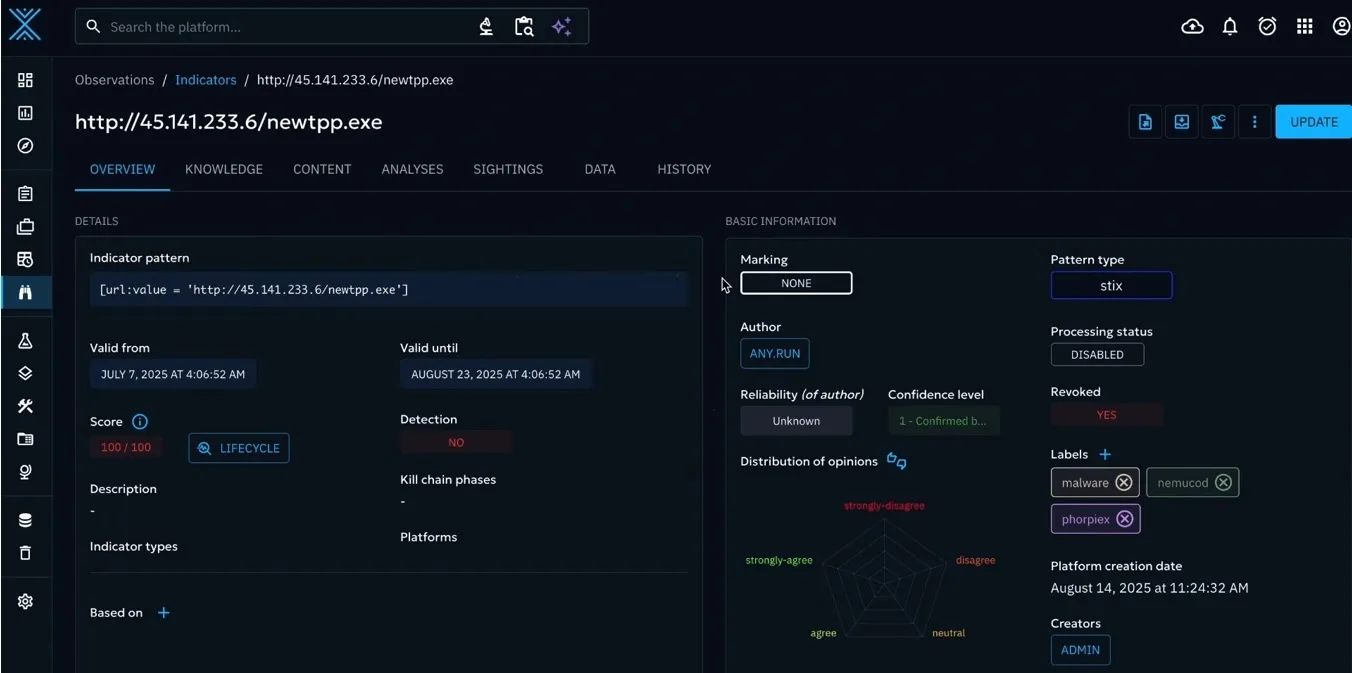The height and width of the screenshot is (673, 1352).
Task: Open the notifications bell
Action: 1230,27
